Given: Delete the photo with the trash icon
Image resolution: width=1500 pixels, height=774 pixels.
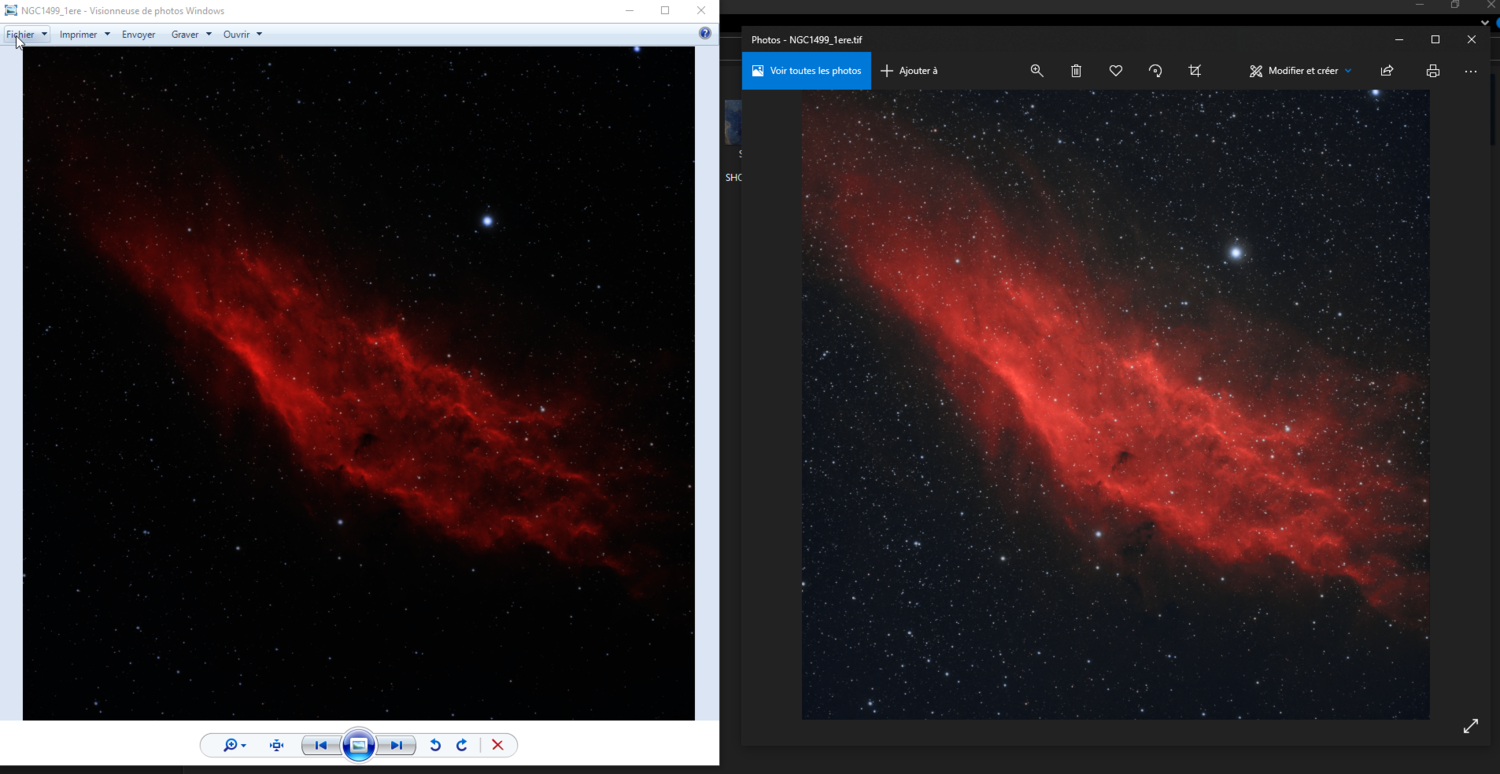Looking at the screenshot, I should pos(1076,71).
